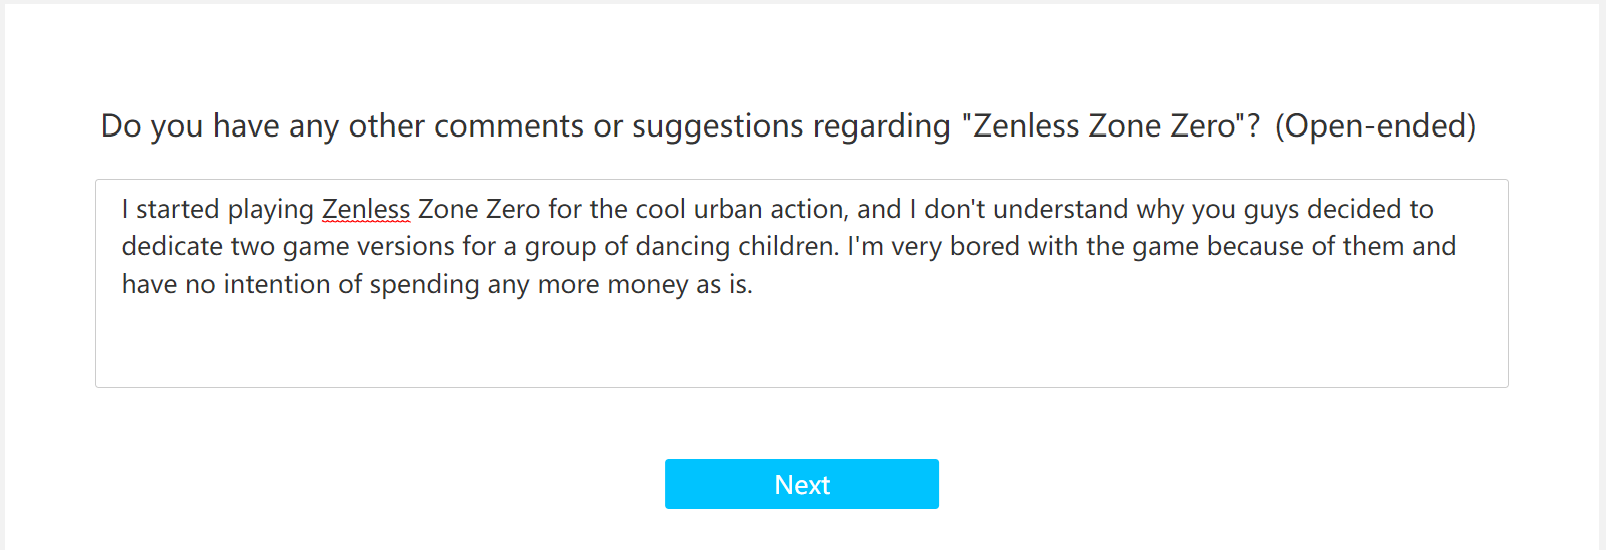
Task: Click "(Open-ended)" in the question heading
Action: click(x=1375, y=126)
